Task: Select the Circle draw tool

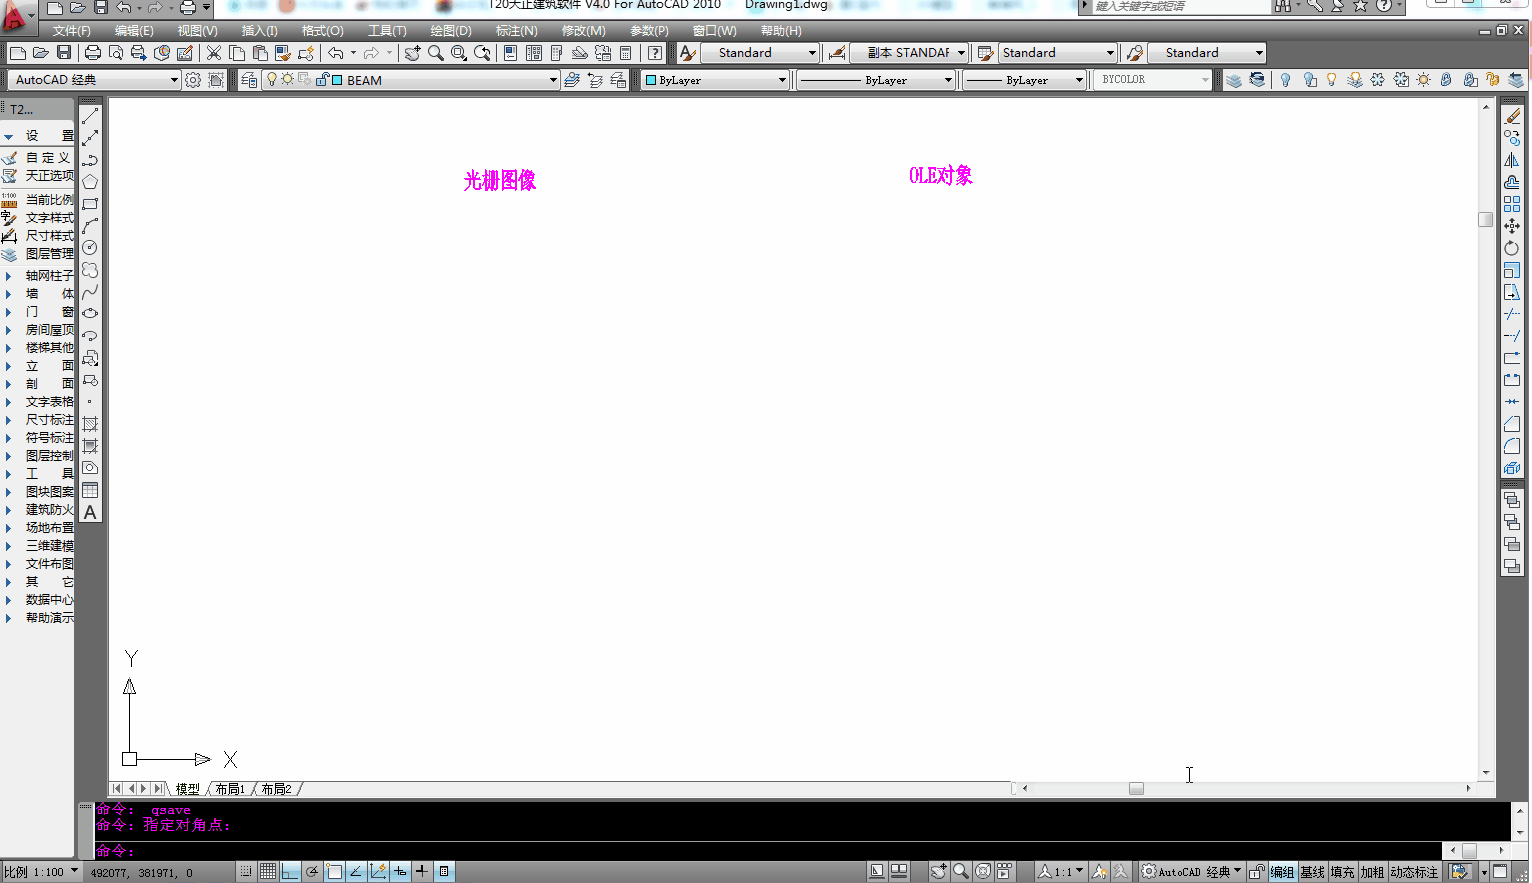Action: (x=90, y=248)
